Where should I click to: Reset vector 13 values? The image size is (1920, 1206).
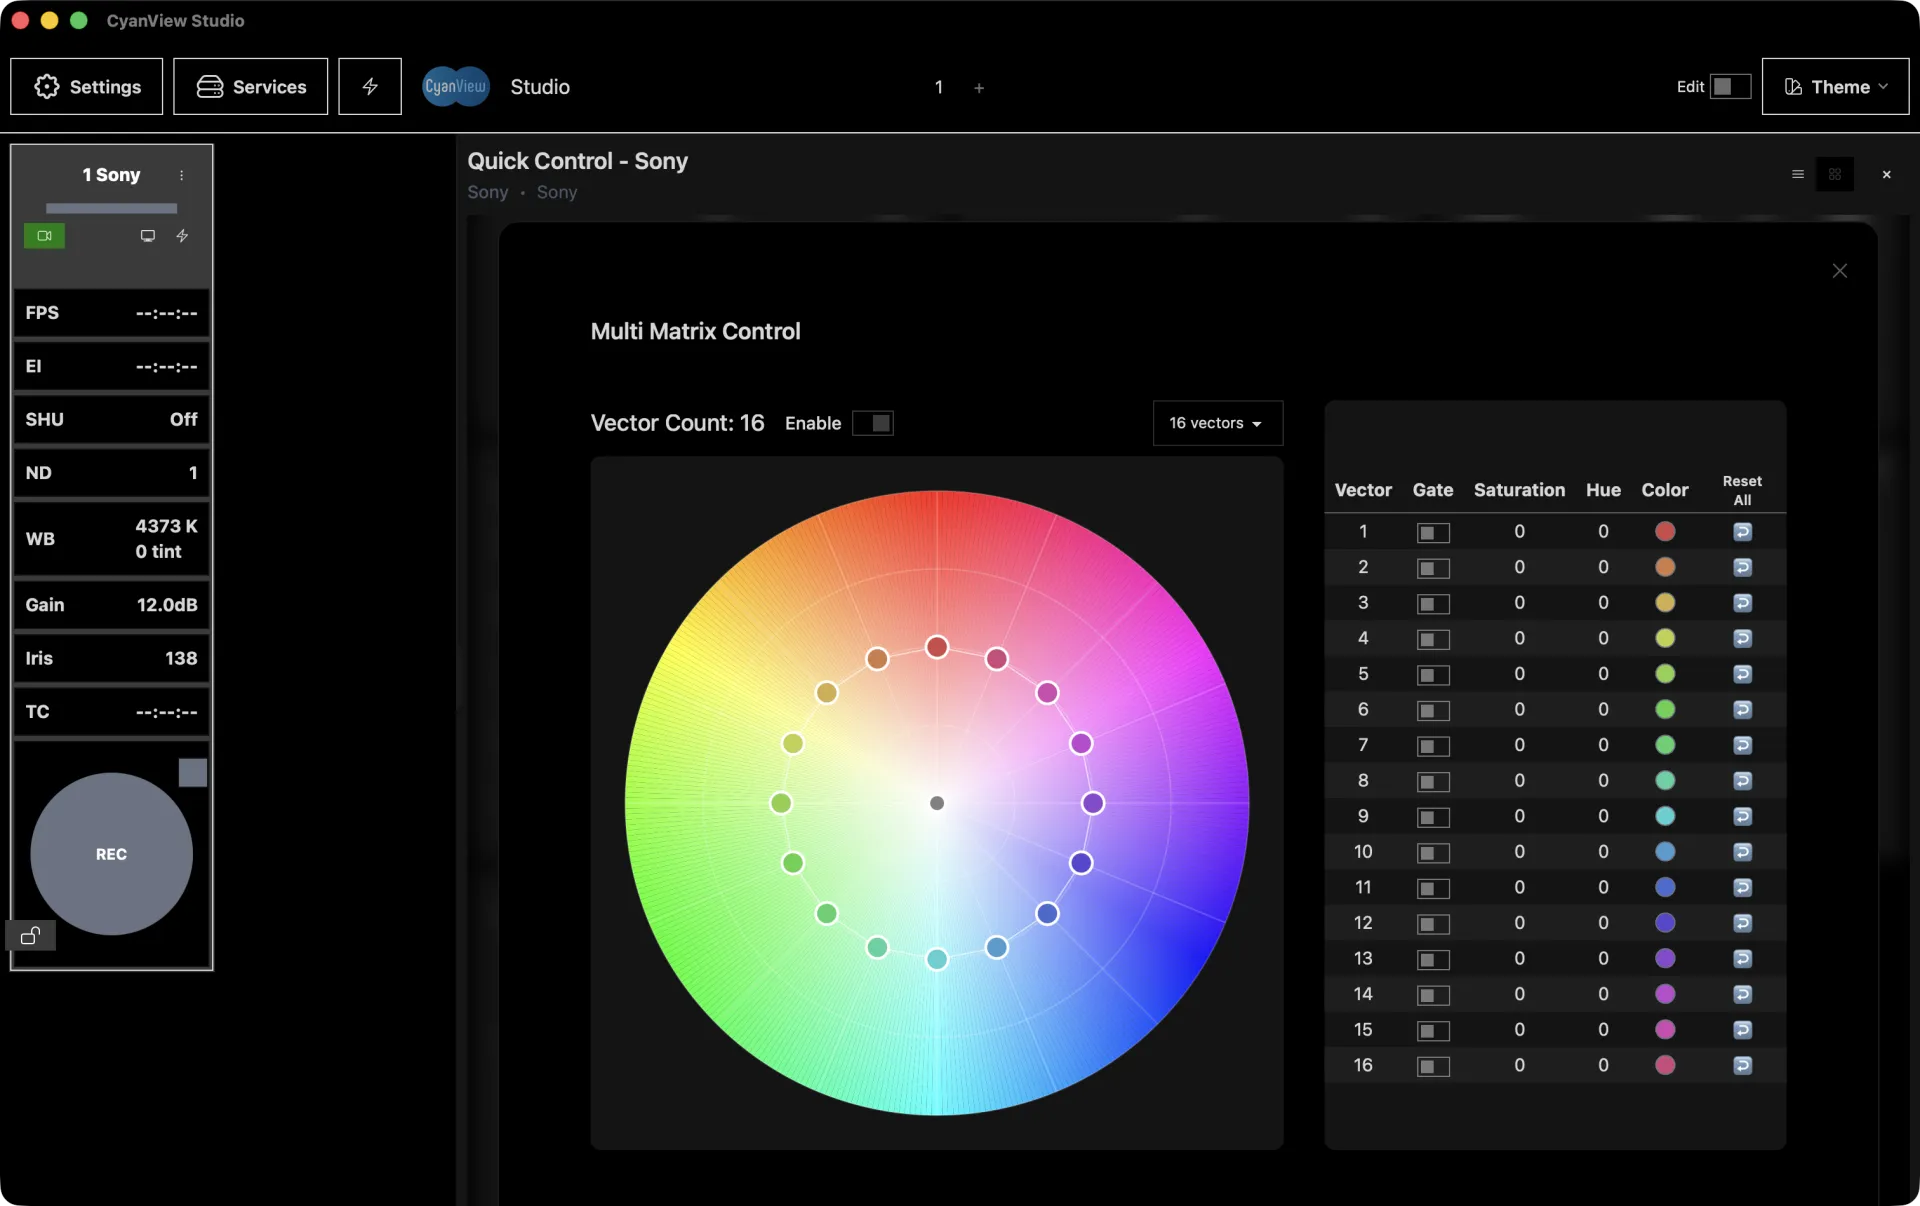(1743, 959)
